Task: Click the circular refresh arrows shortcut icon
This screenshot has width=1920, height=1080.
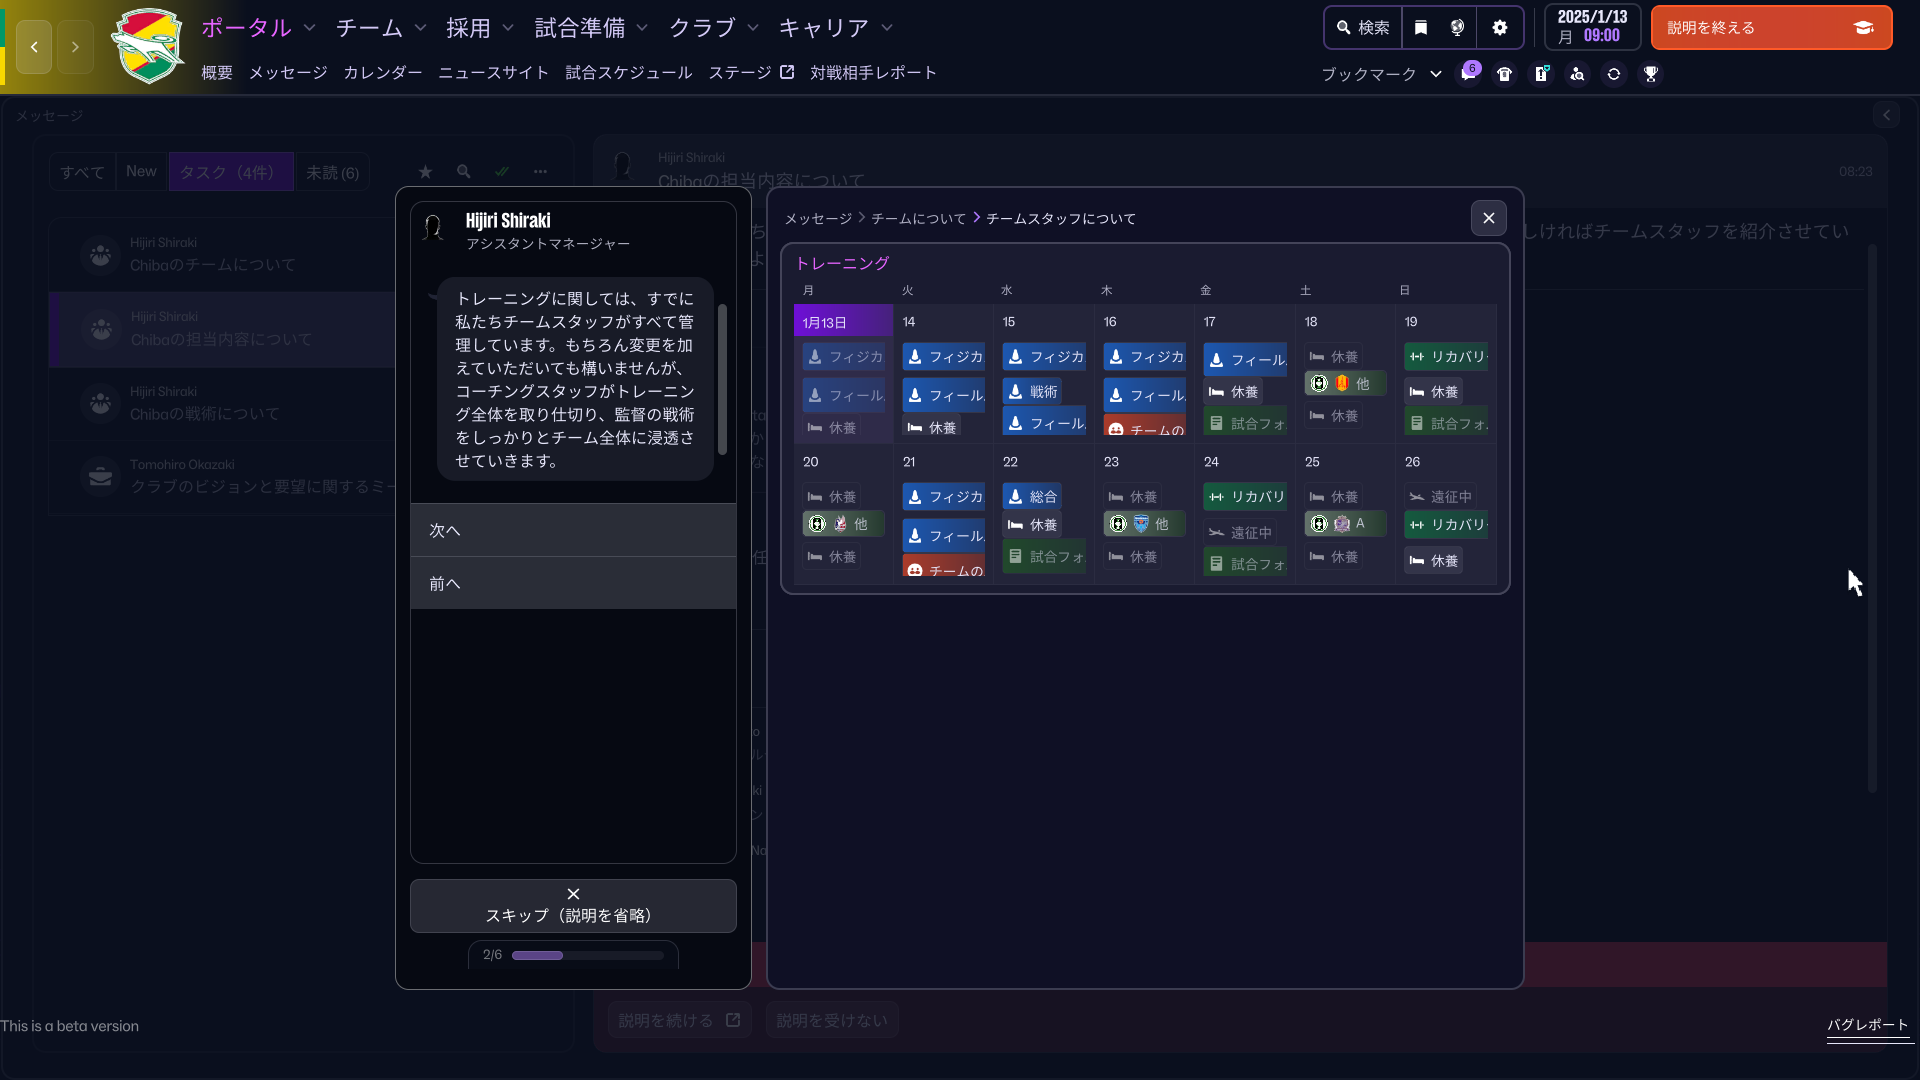Action: pos(1614,74)
